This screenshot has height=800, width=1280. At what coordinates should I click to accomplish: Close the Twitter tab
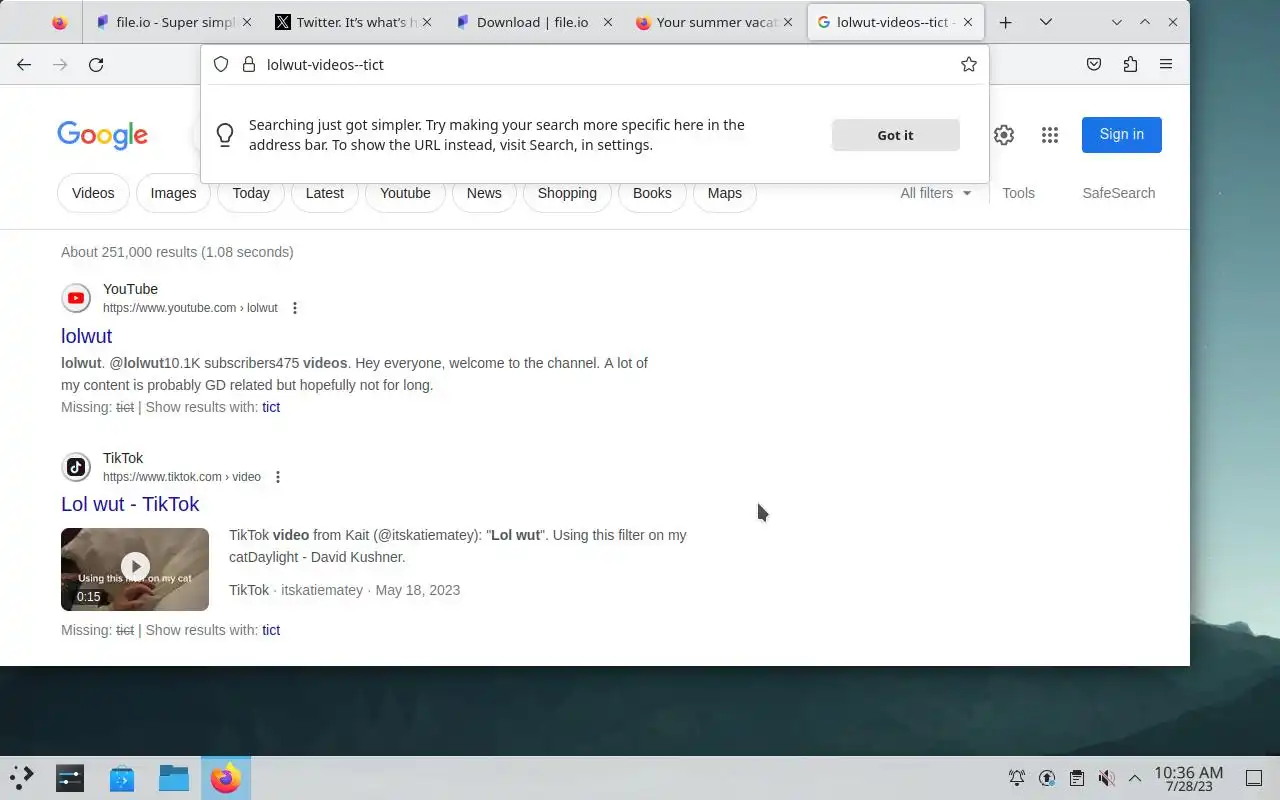(428, 22)
